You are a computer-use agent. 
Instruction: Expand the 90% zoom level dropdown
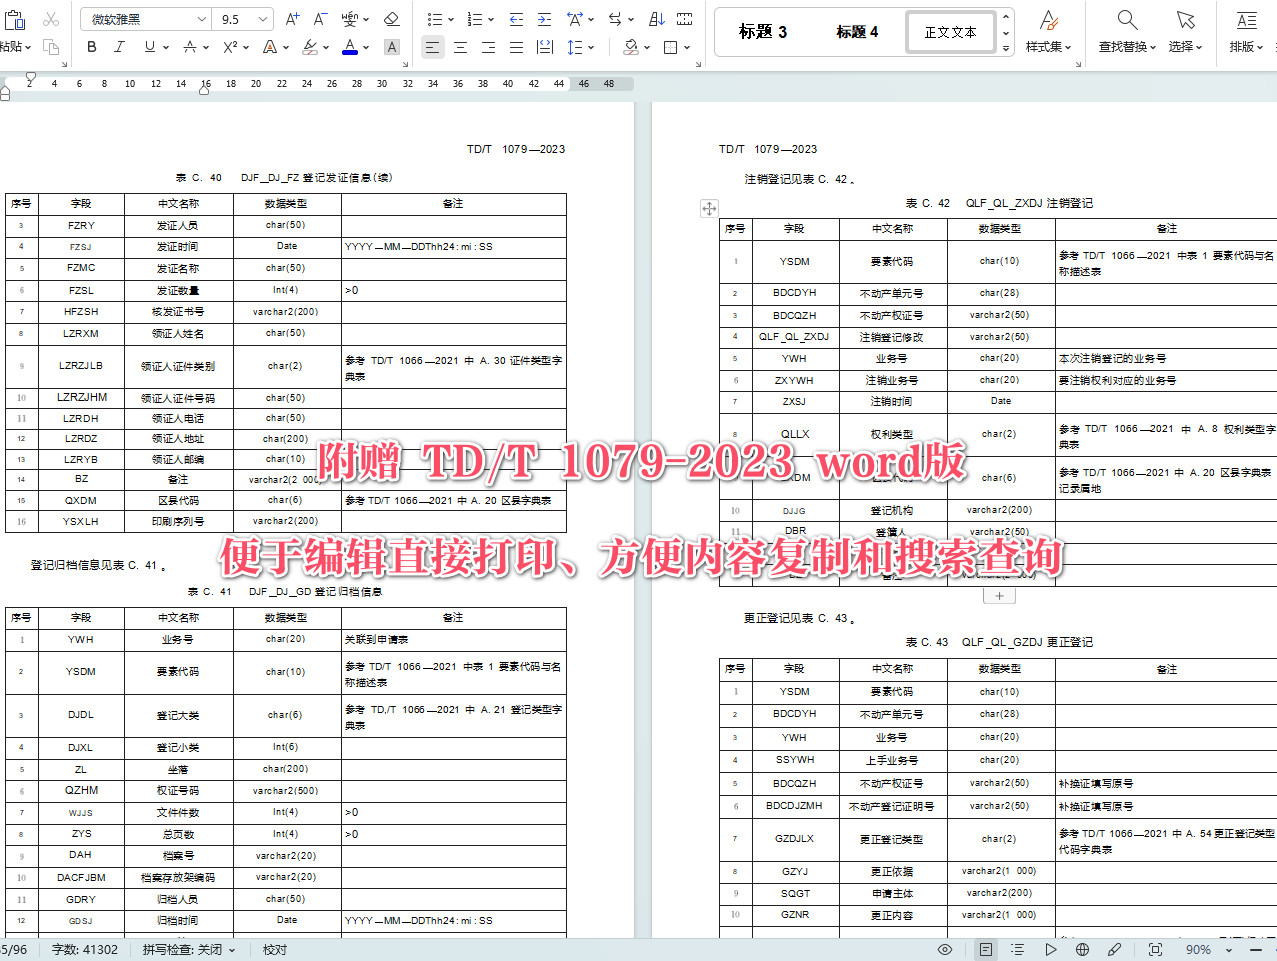point(1228,949)
